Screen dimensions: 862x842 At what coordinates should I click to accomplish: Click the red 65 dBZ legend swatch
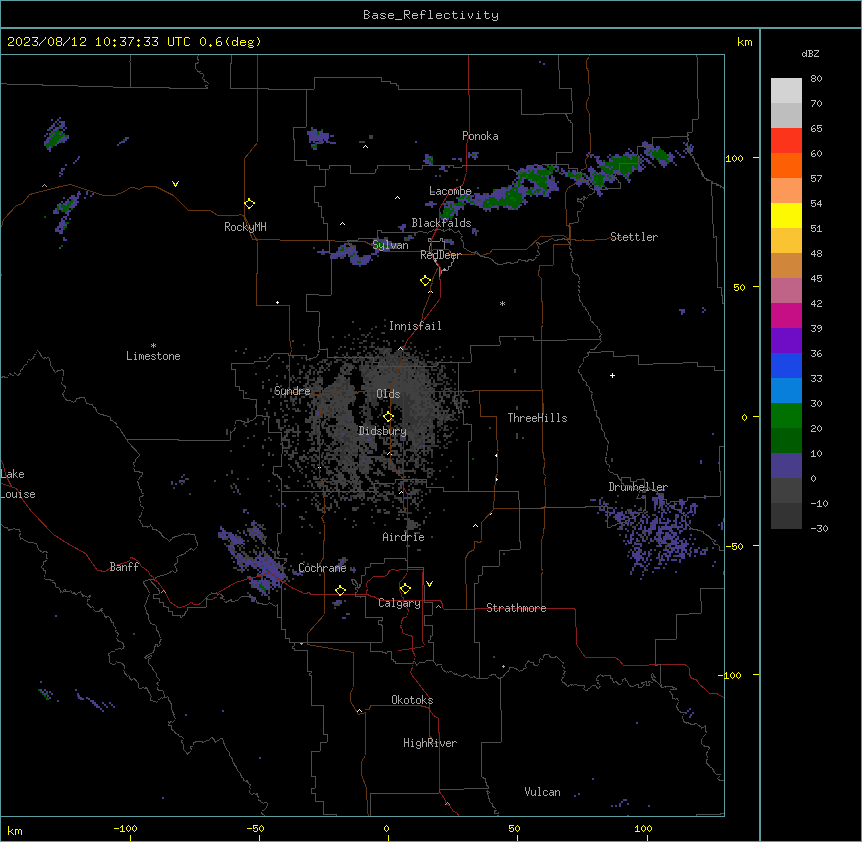pos(786,141)
